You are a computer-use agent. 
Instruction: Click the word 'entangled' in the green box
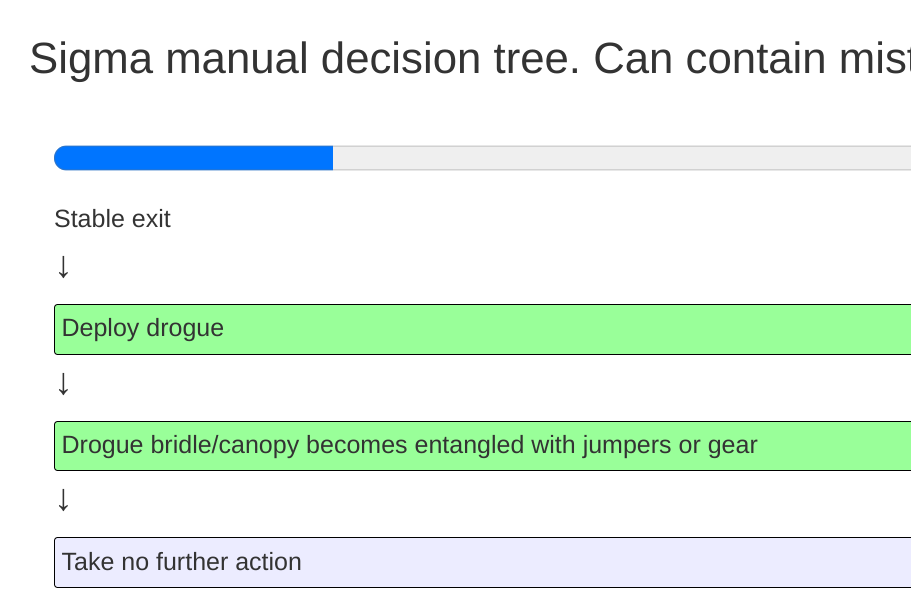pos(469,446)
